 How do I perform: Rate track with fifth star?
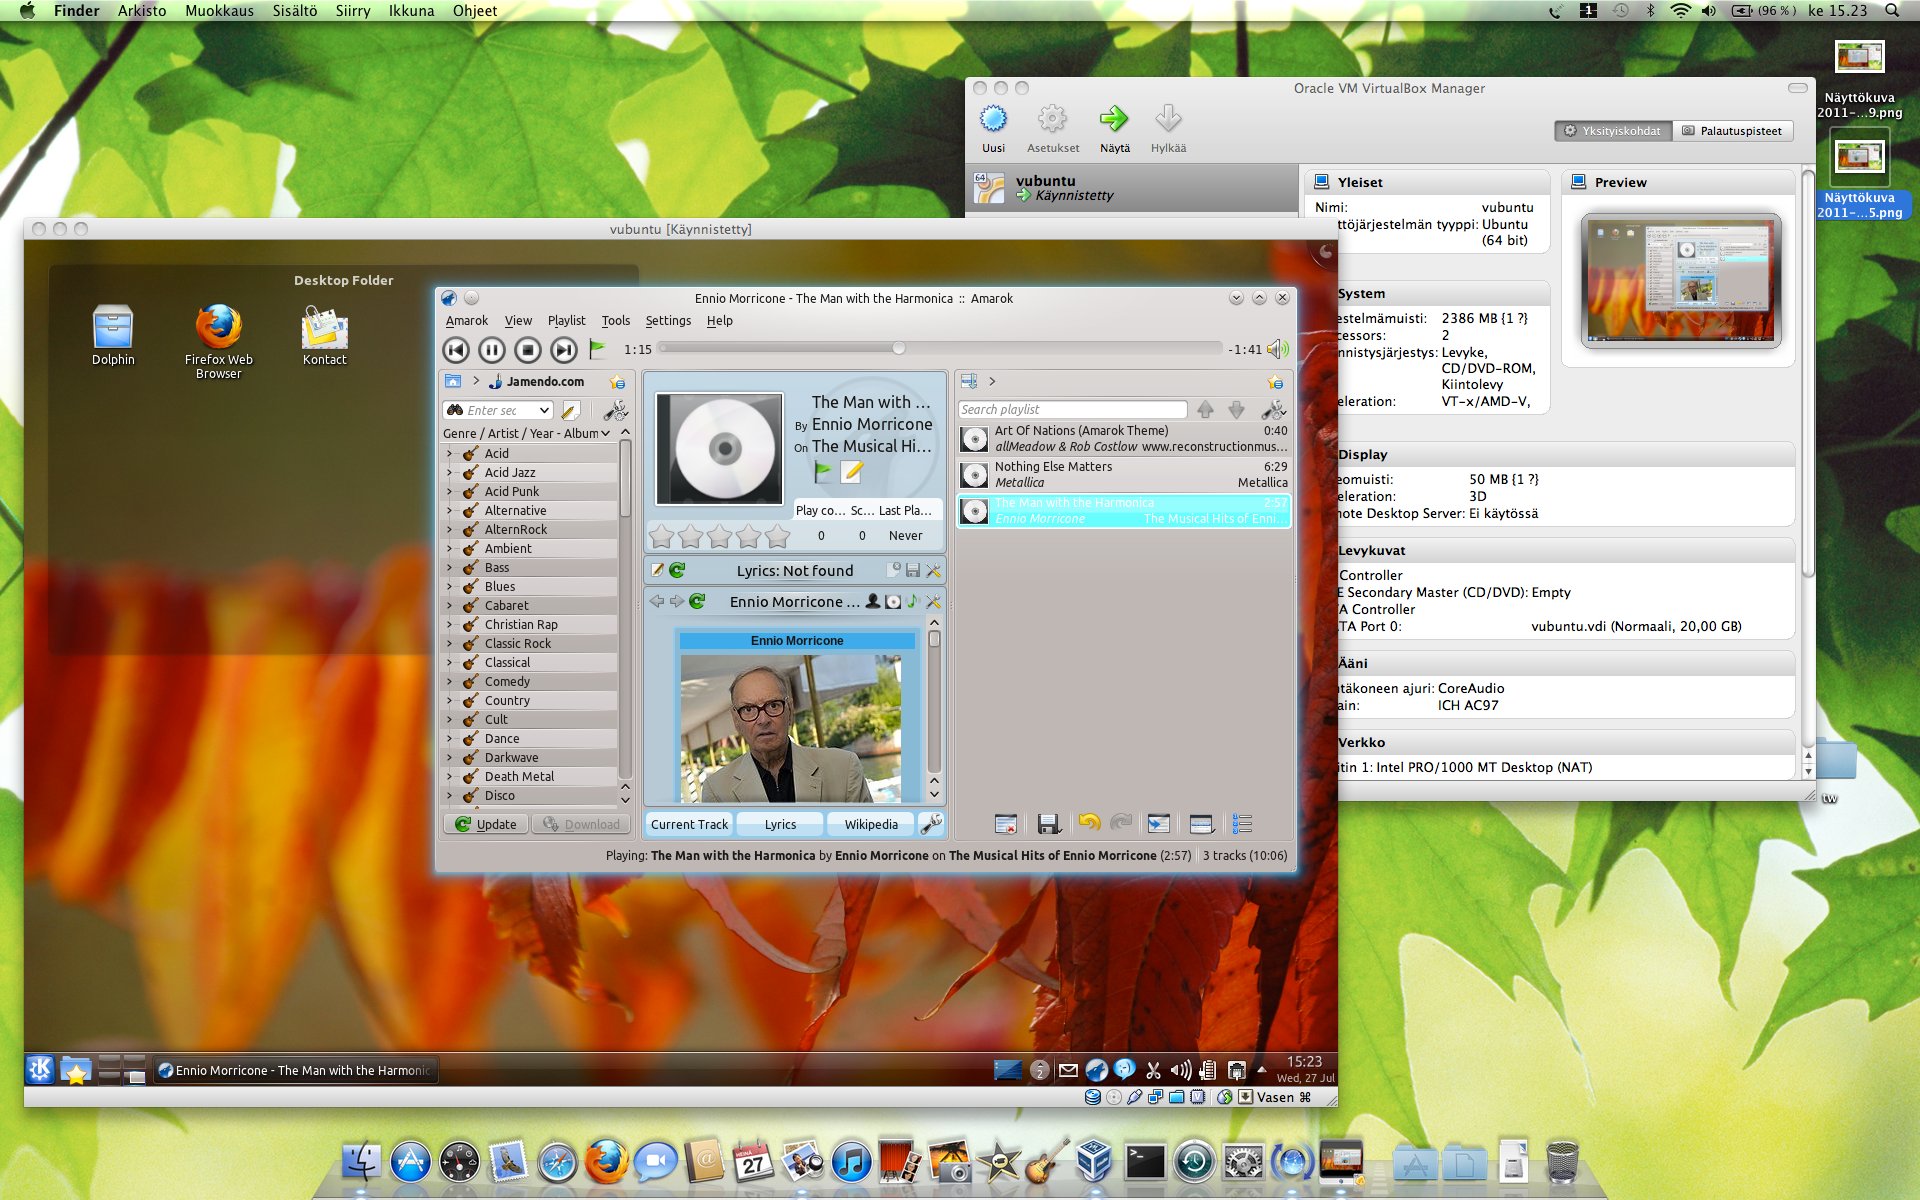pyautogui.click(x=777, y=537)
